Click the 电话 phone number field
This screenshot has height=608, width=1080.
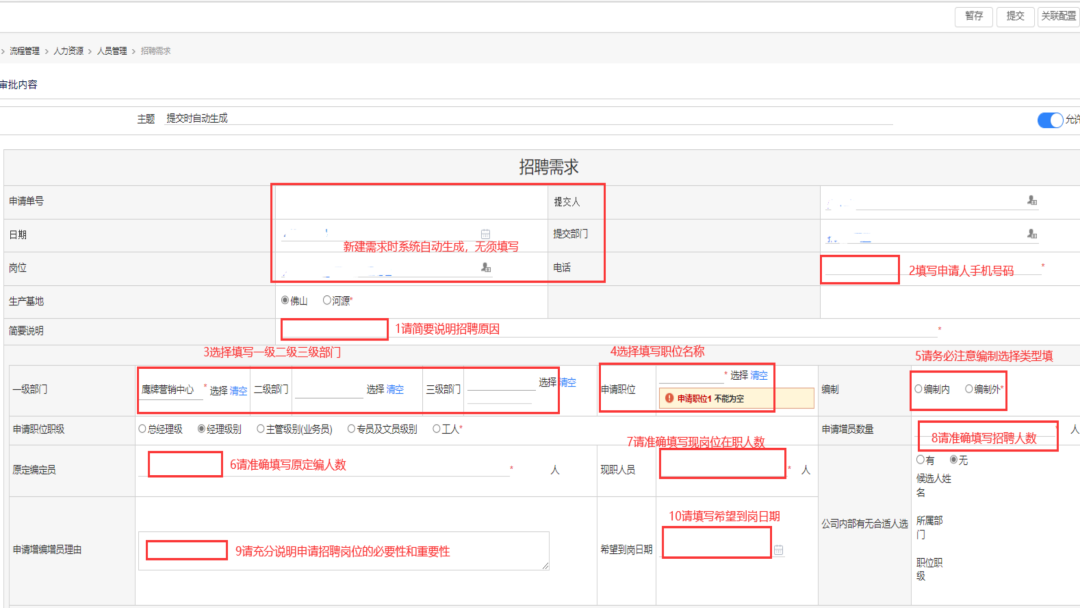pos(933,268)
